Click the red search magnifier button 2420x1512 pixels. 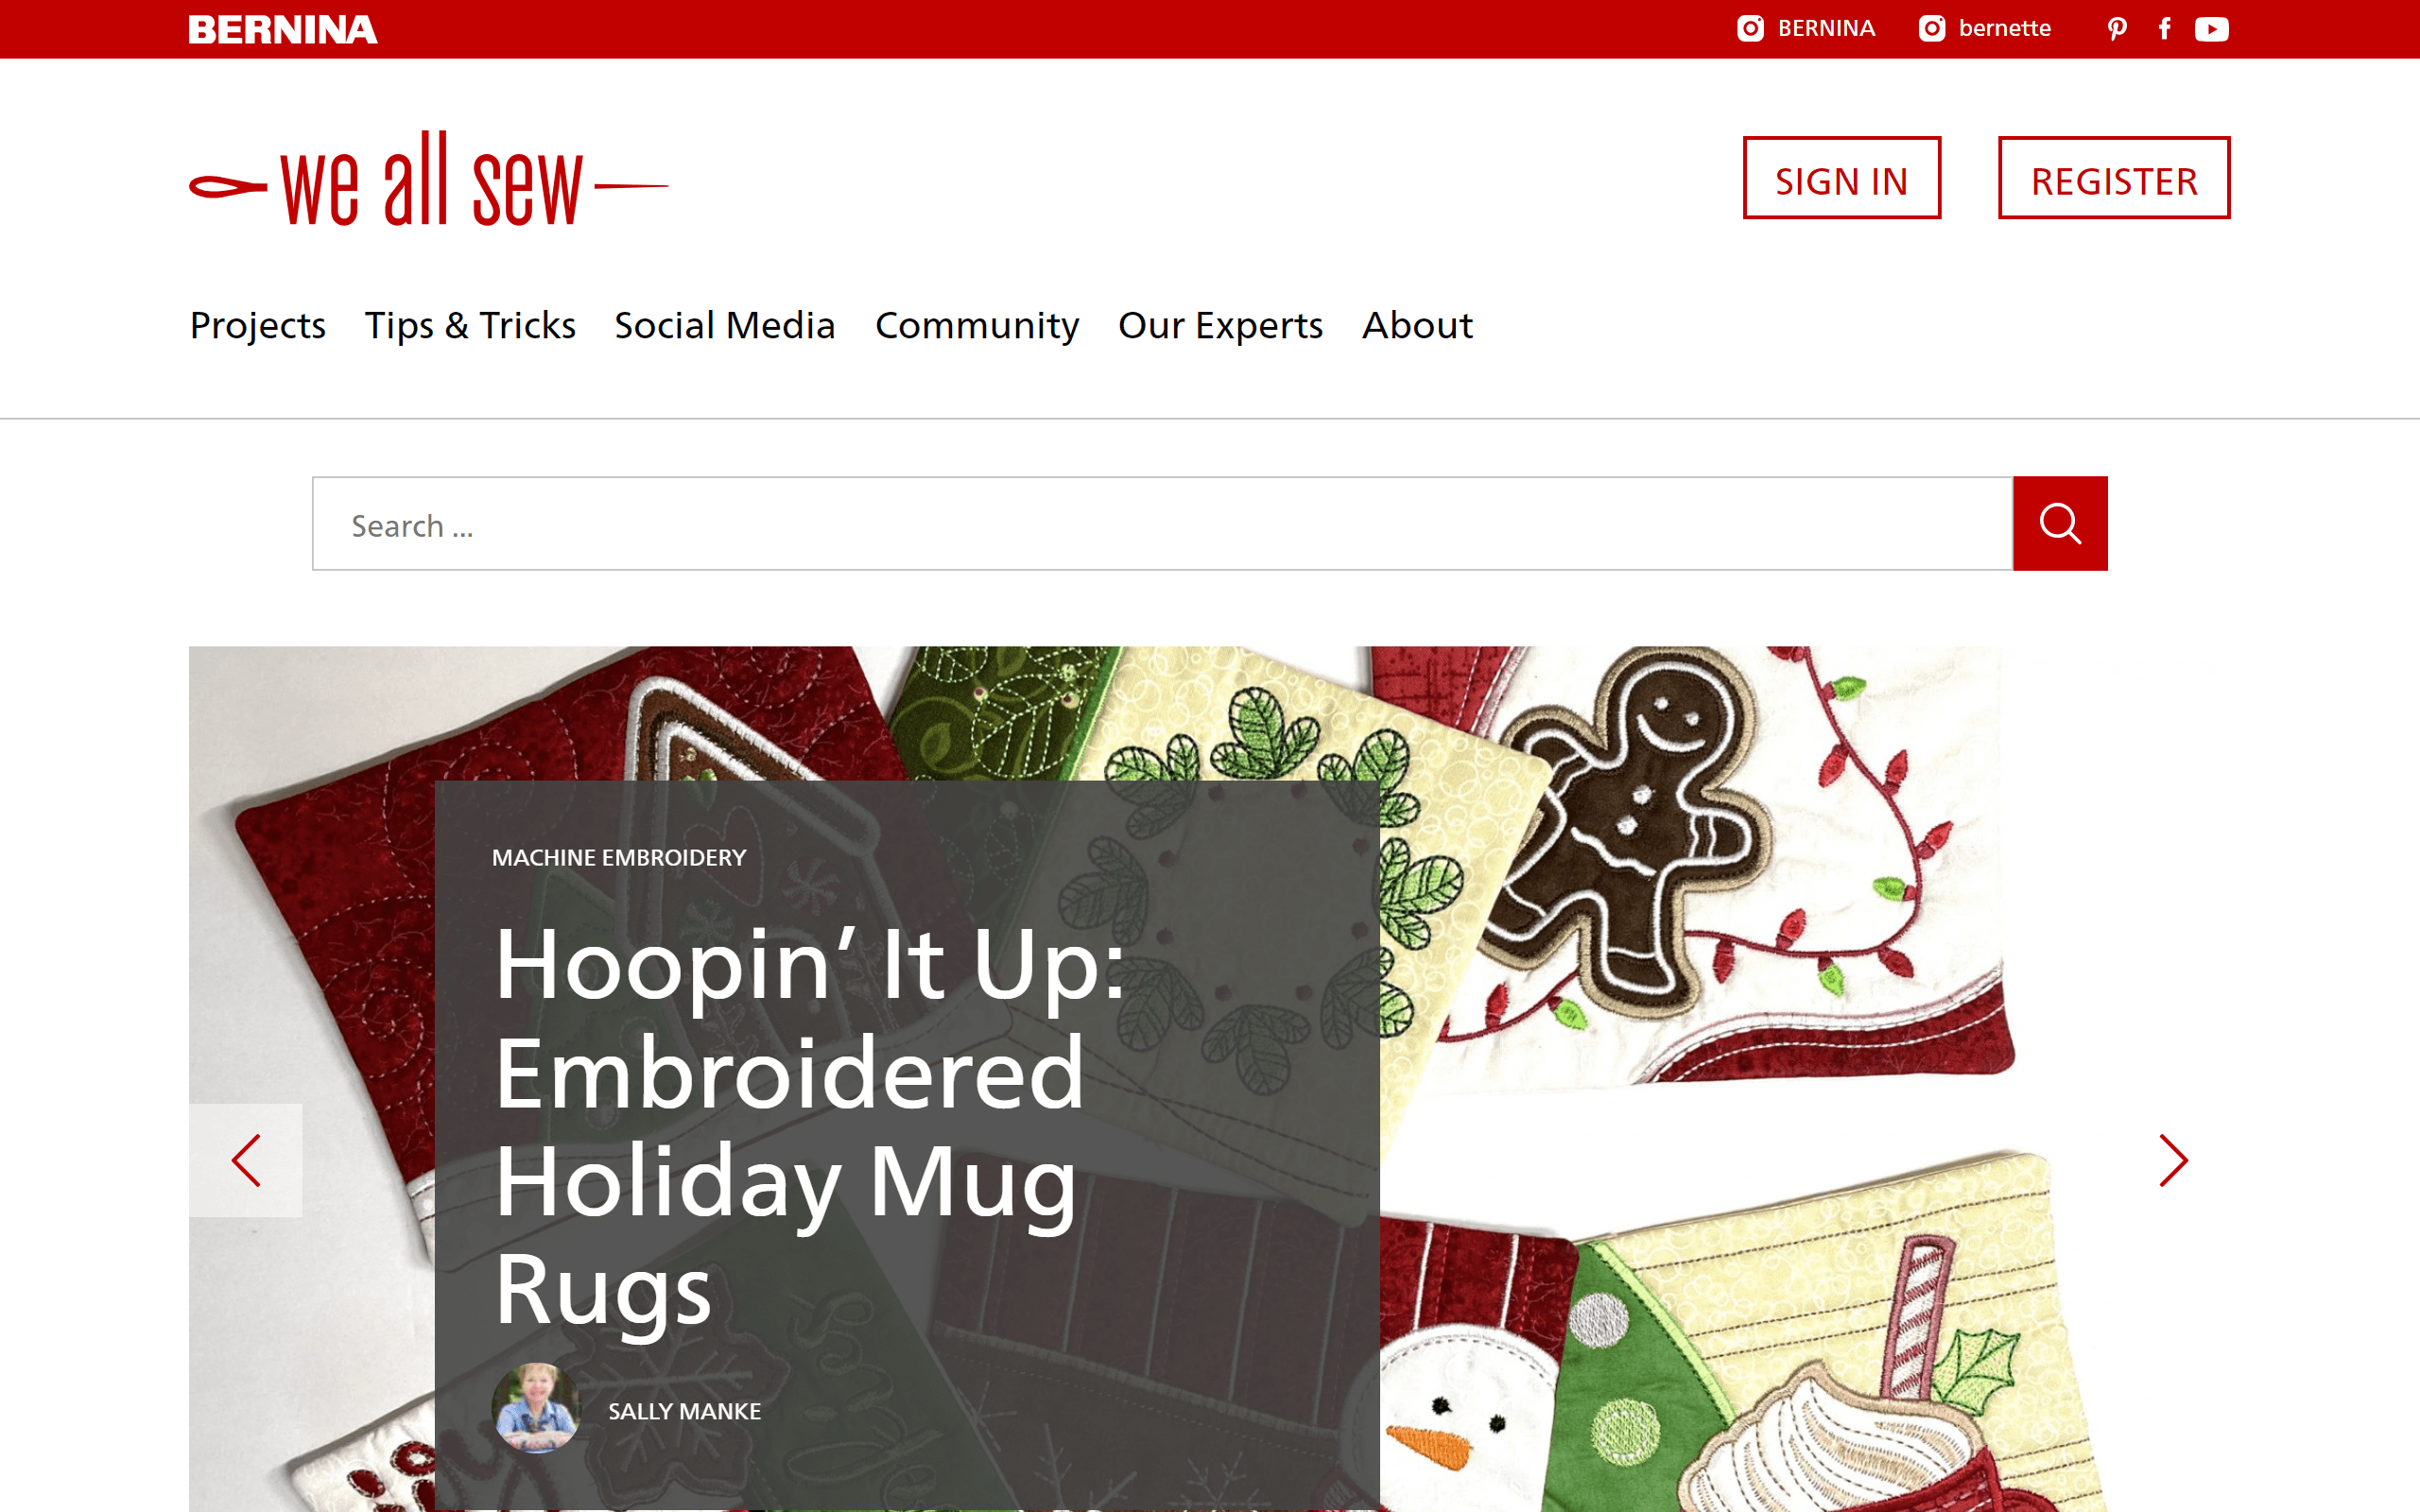[x=2060, y=523]
